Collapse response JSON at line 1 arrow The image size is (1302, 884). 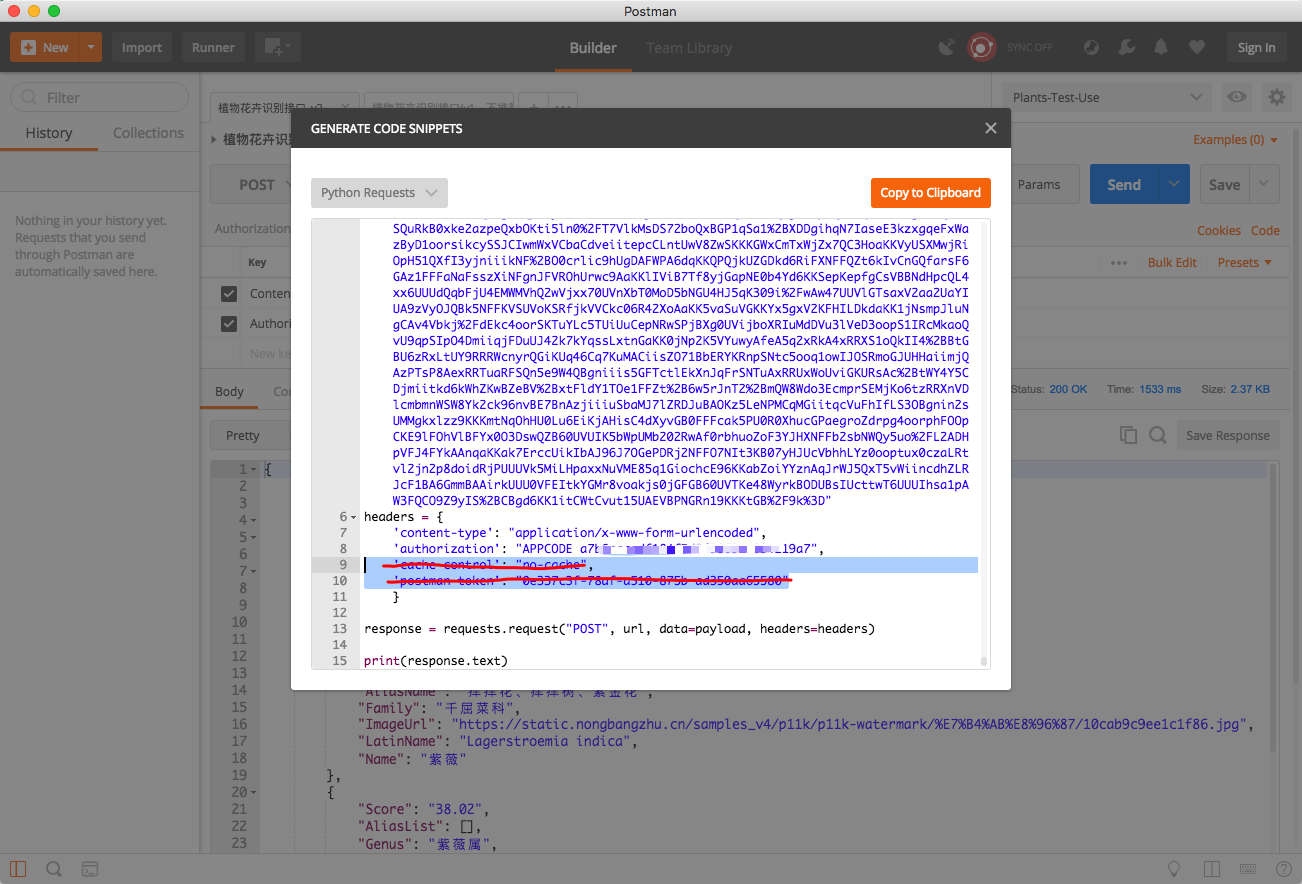pos(253,469)
